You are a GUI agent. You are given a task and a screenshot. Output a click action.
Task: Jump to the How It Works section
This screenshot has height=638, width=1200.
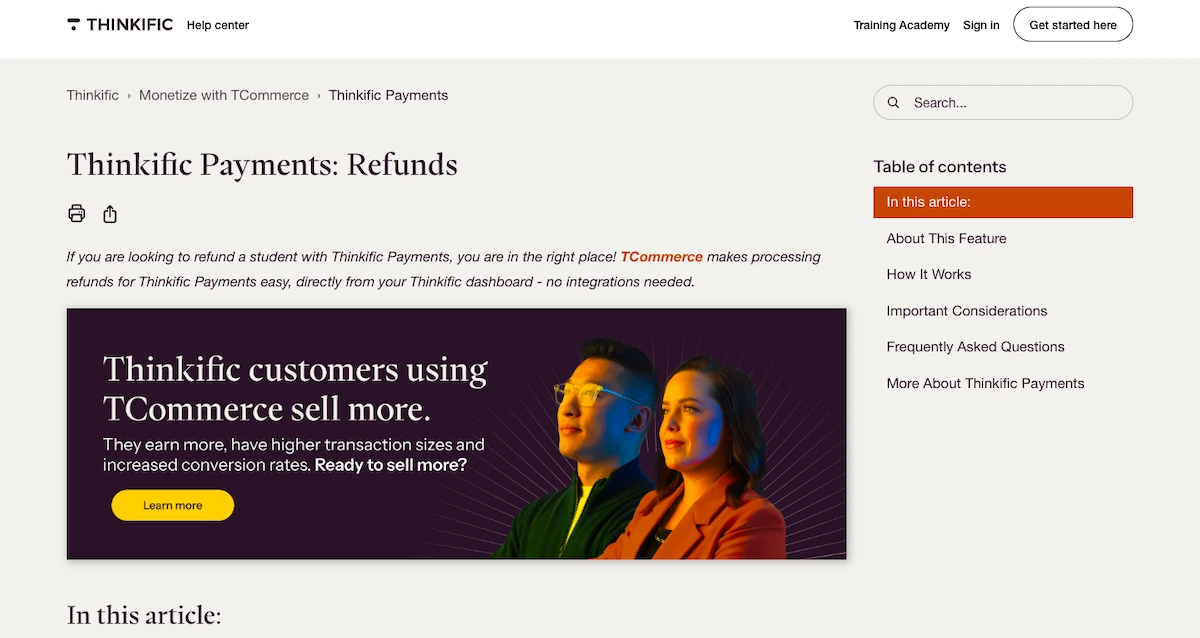tap(929, 274)
